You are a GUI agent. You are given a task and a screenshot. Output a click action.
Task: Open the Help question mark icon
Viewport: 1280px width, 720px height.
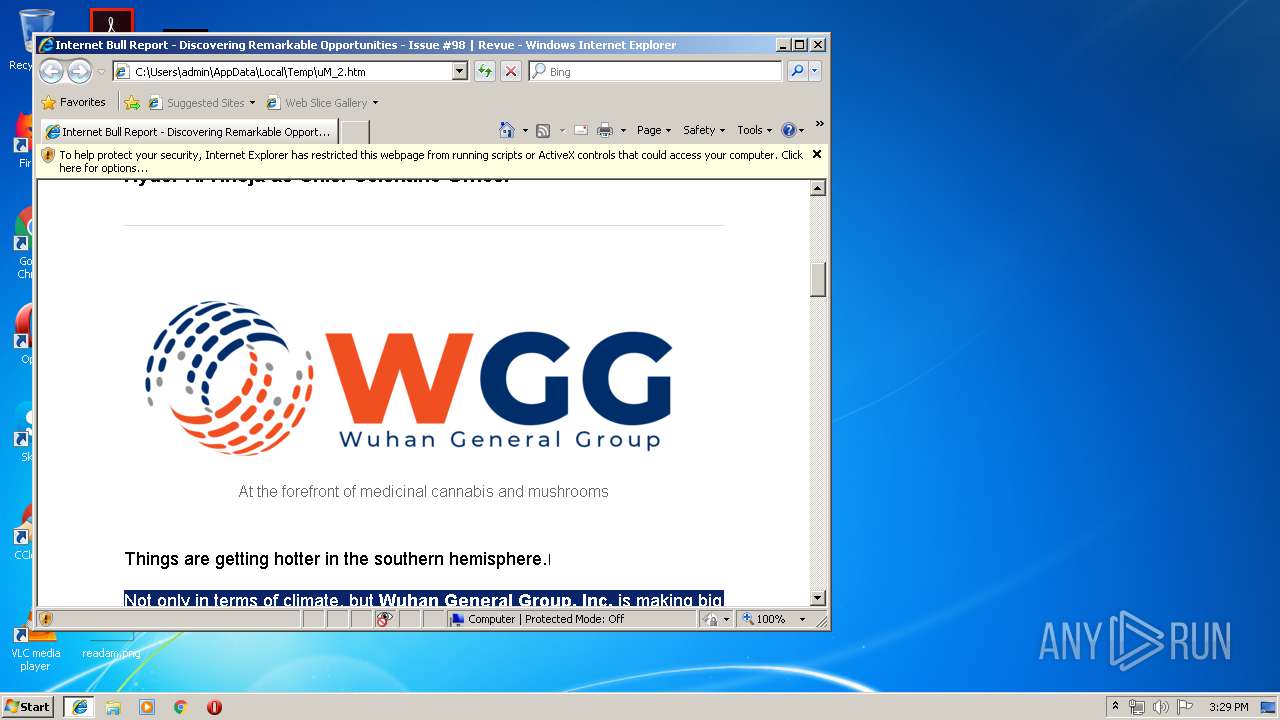[x=788, y=130]
